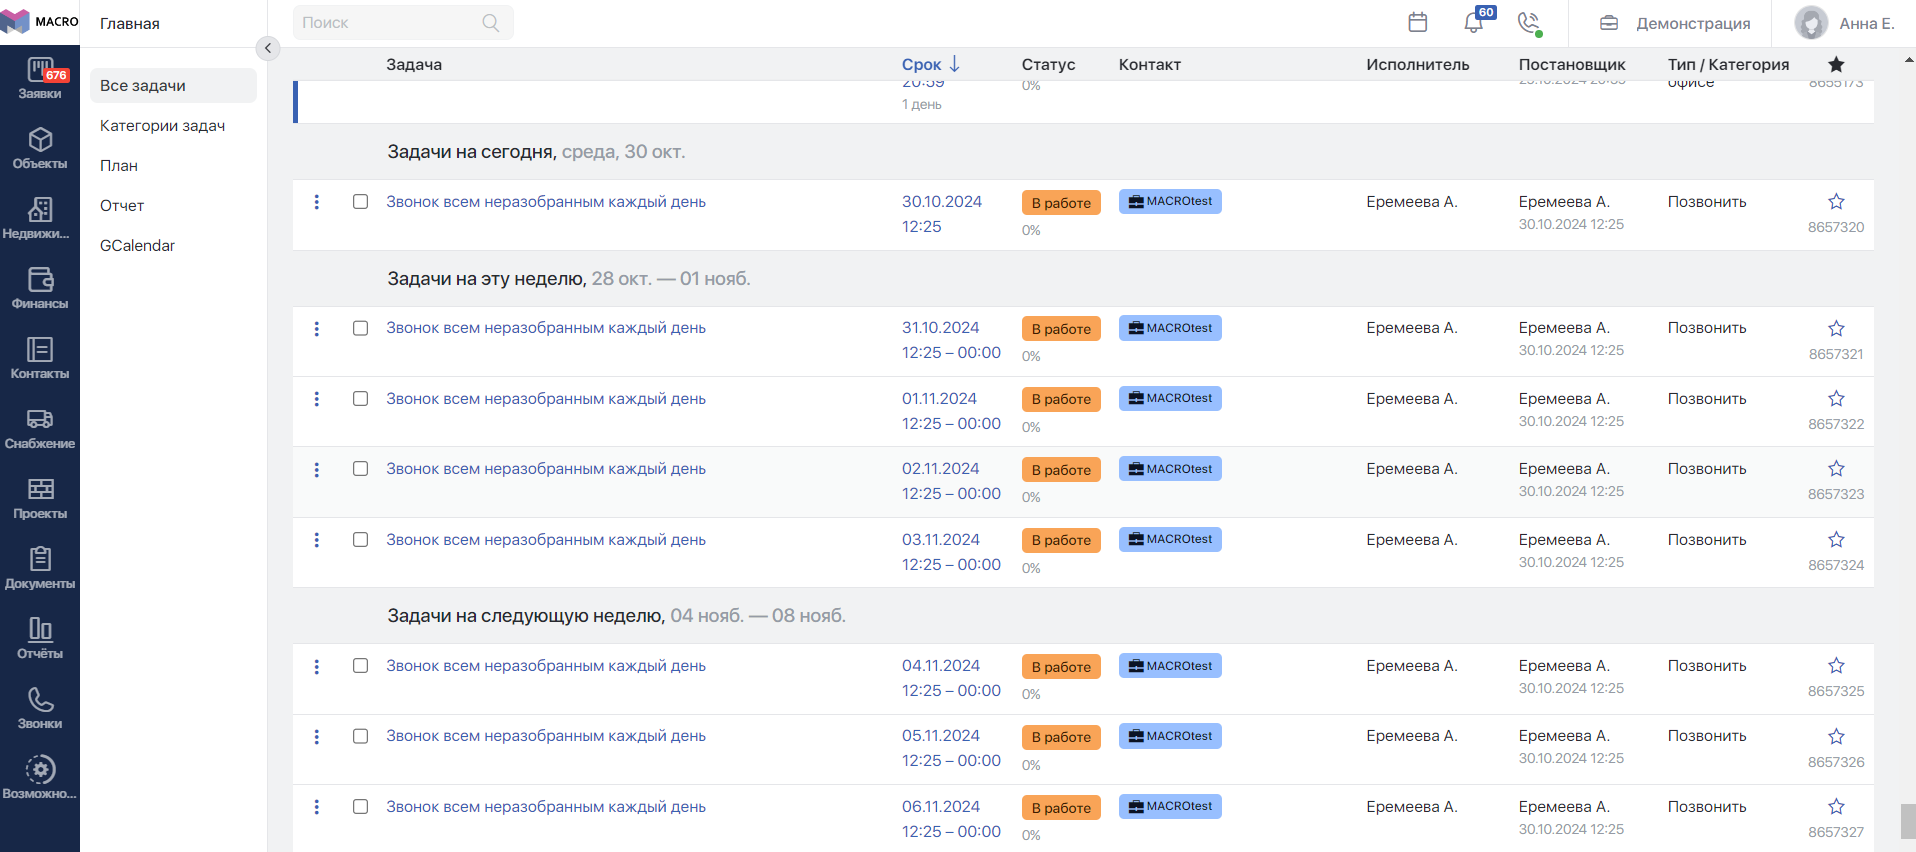Star the task with ID 8657320

[x=1836, y=202]
